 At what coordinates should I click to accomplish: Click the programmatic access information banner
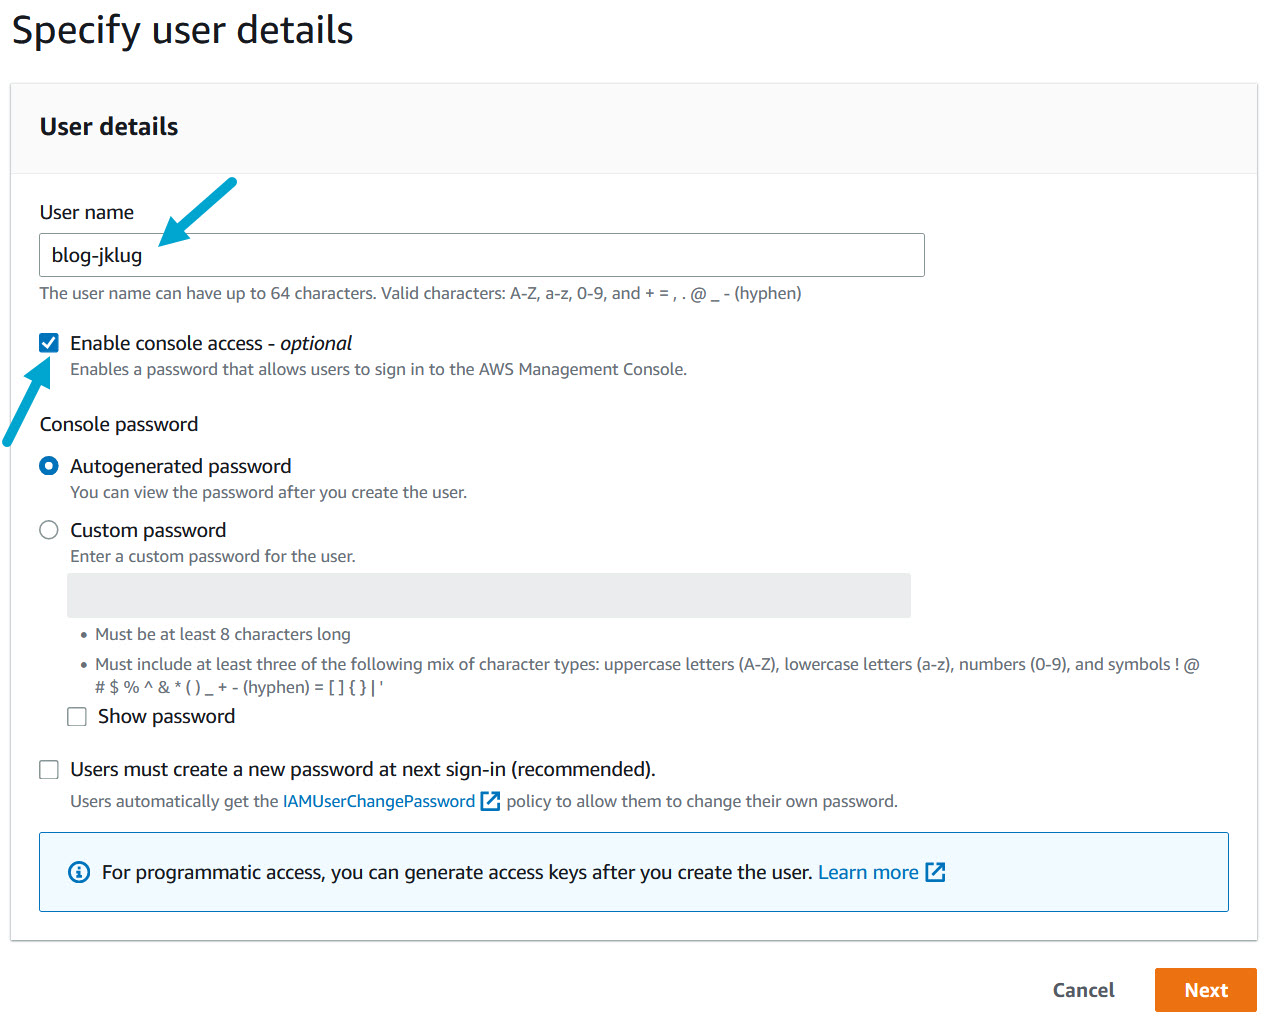[633, 871]
